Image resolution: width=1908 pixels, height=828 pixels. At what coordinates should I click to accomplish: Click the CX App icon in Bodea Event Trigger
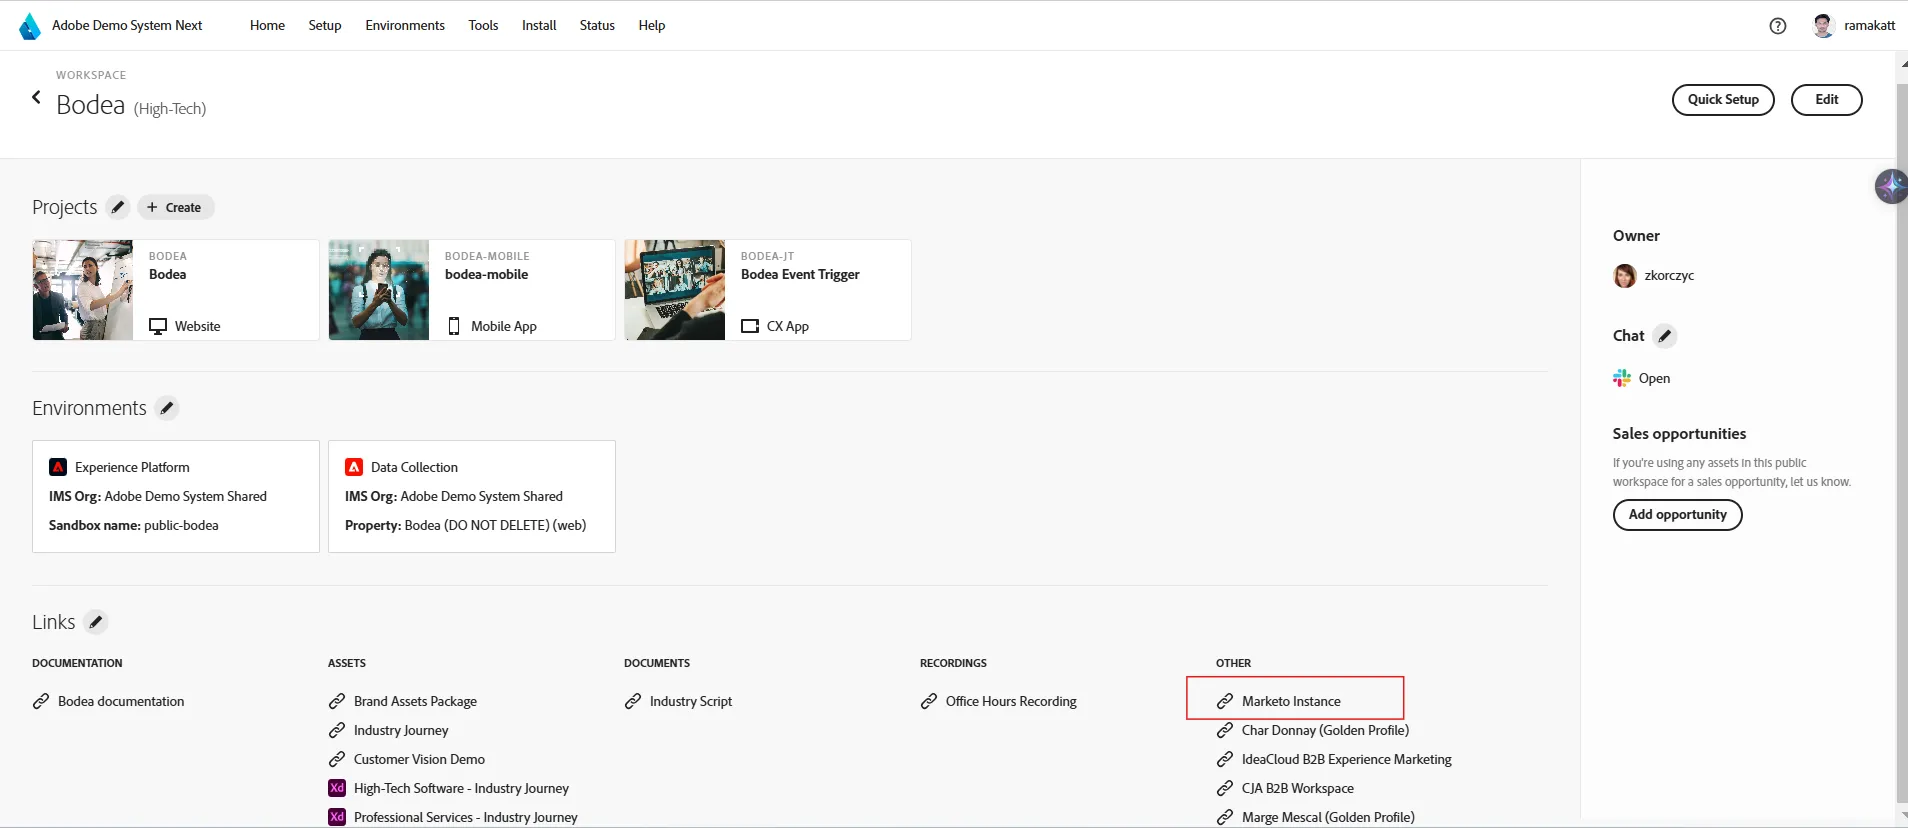tap(750, 326)
